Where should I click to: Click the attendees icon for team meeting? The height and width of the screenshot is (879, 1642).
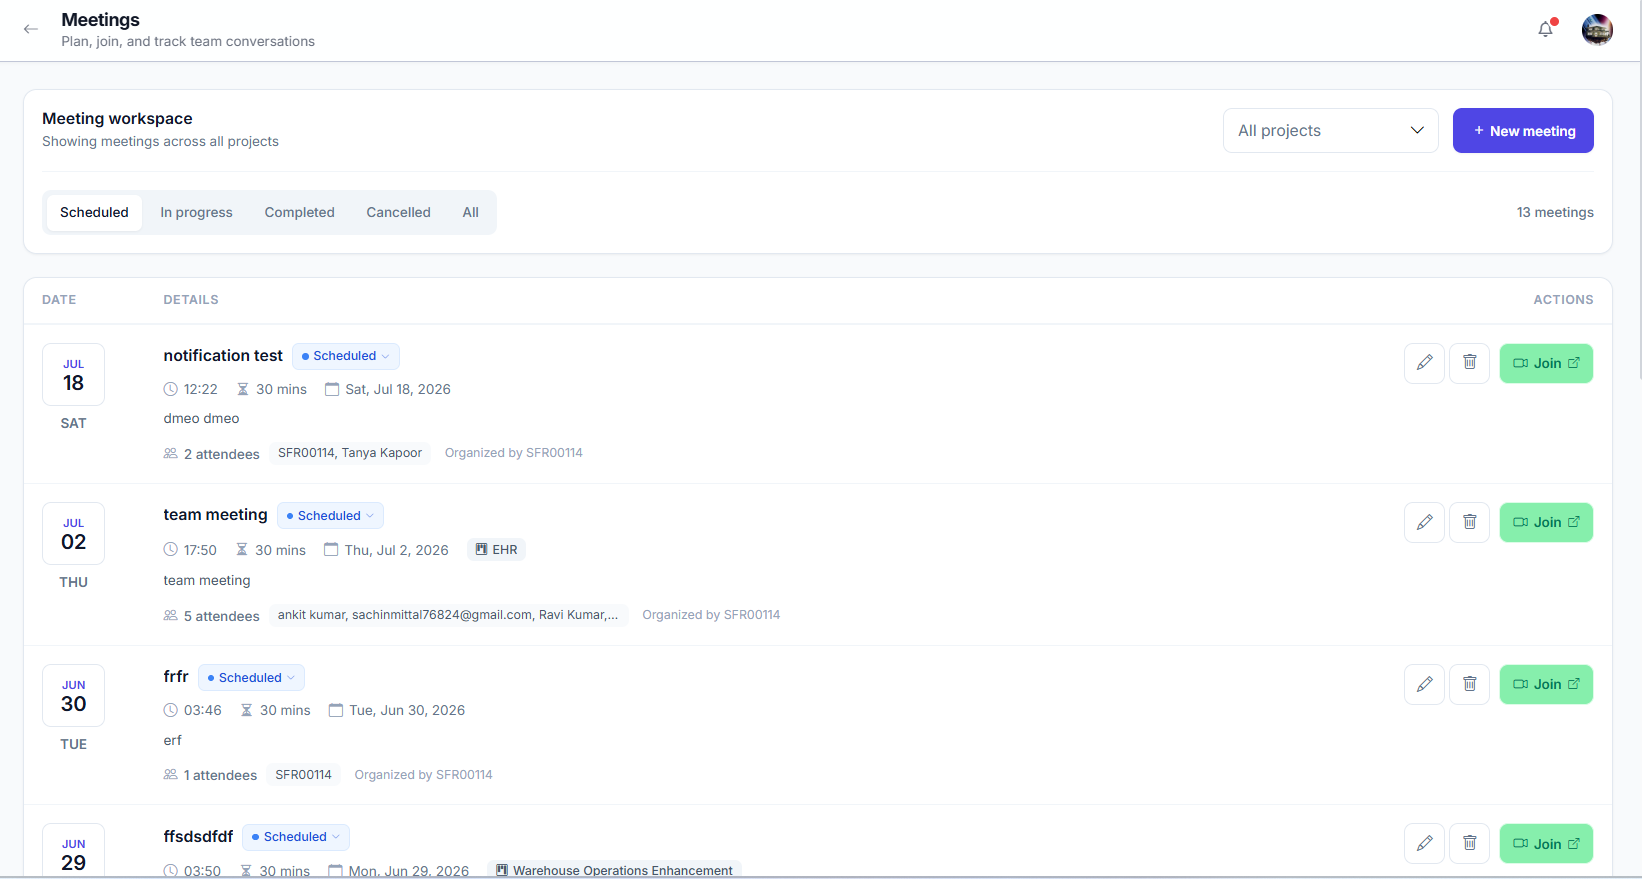(x=171, y=615)
